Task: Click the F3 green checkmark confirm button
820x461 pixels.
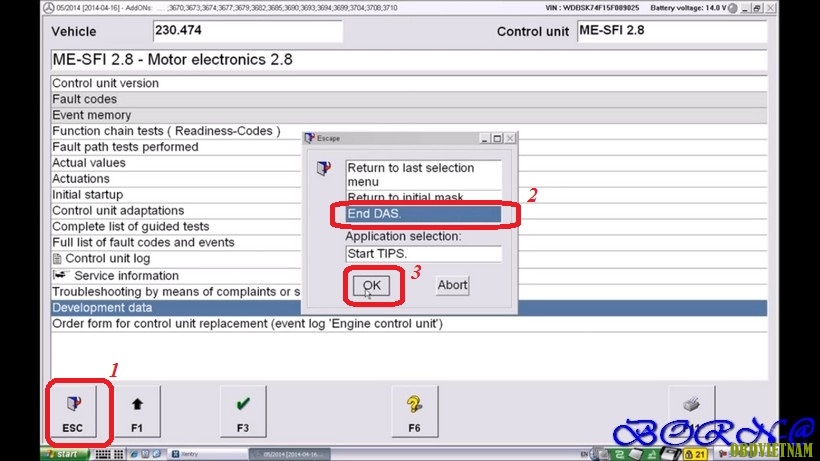Action: [x=243, y=412]
